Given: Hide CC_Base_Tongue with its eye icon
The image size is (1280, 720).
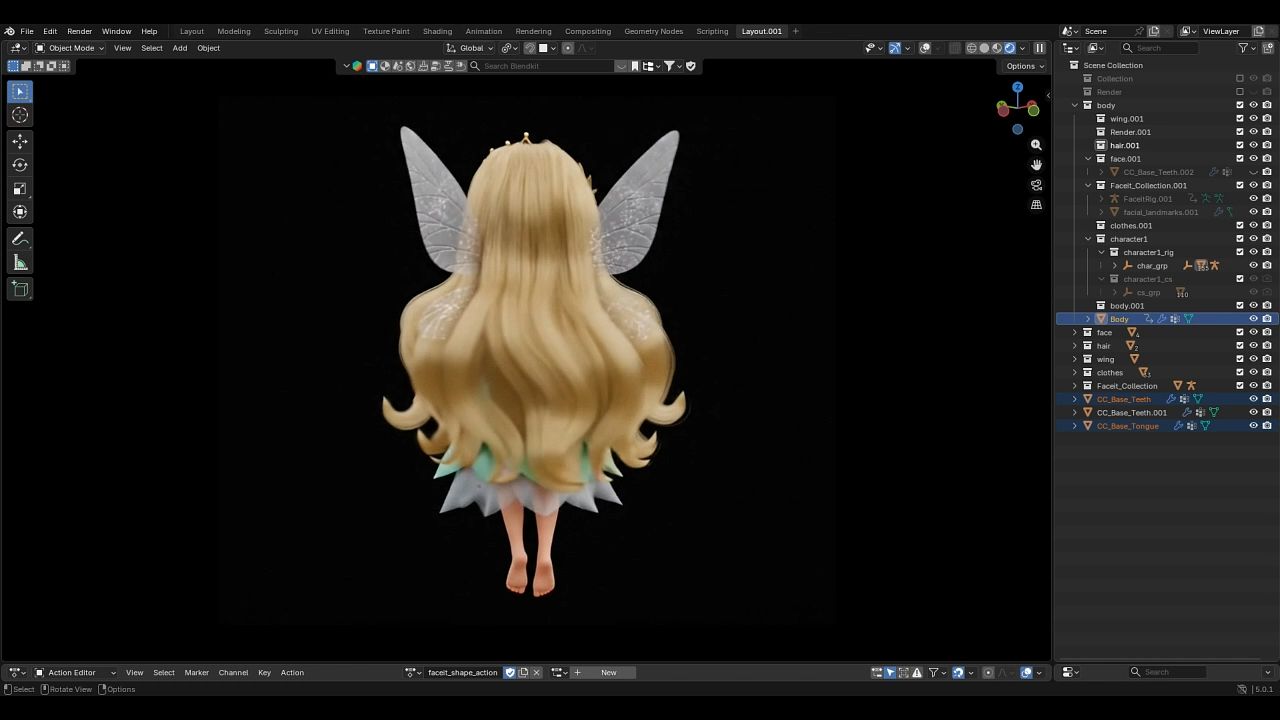Looking at the screenshot, I should 1253,426.
